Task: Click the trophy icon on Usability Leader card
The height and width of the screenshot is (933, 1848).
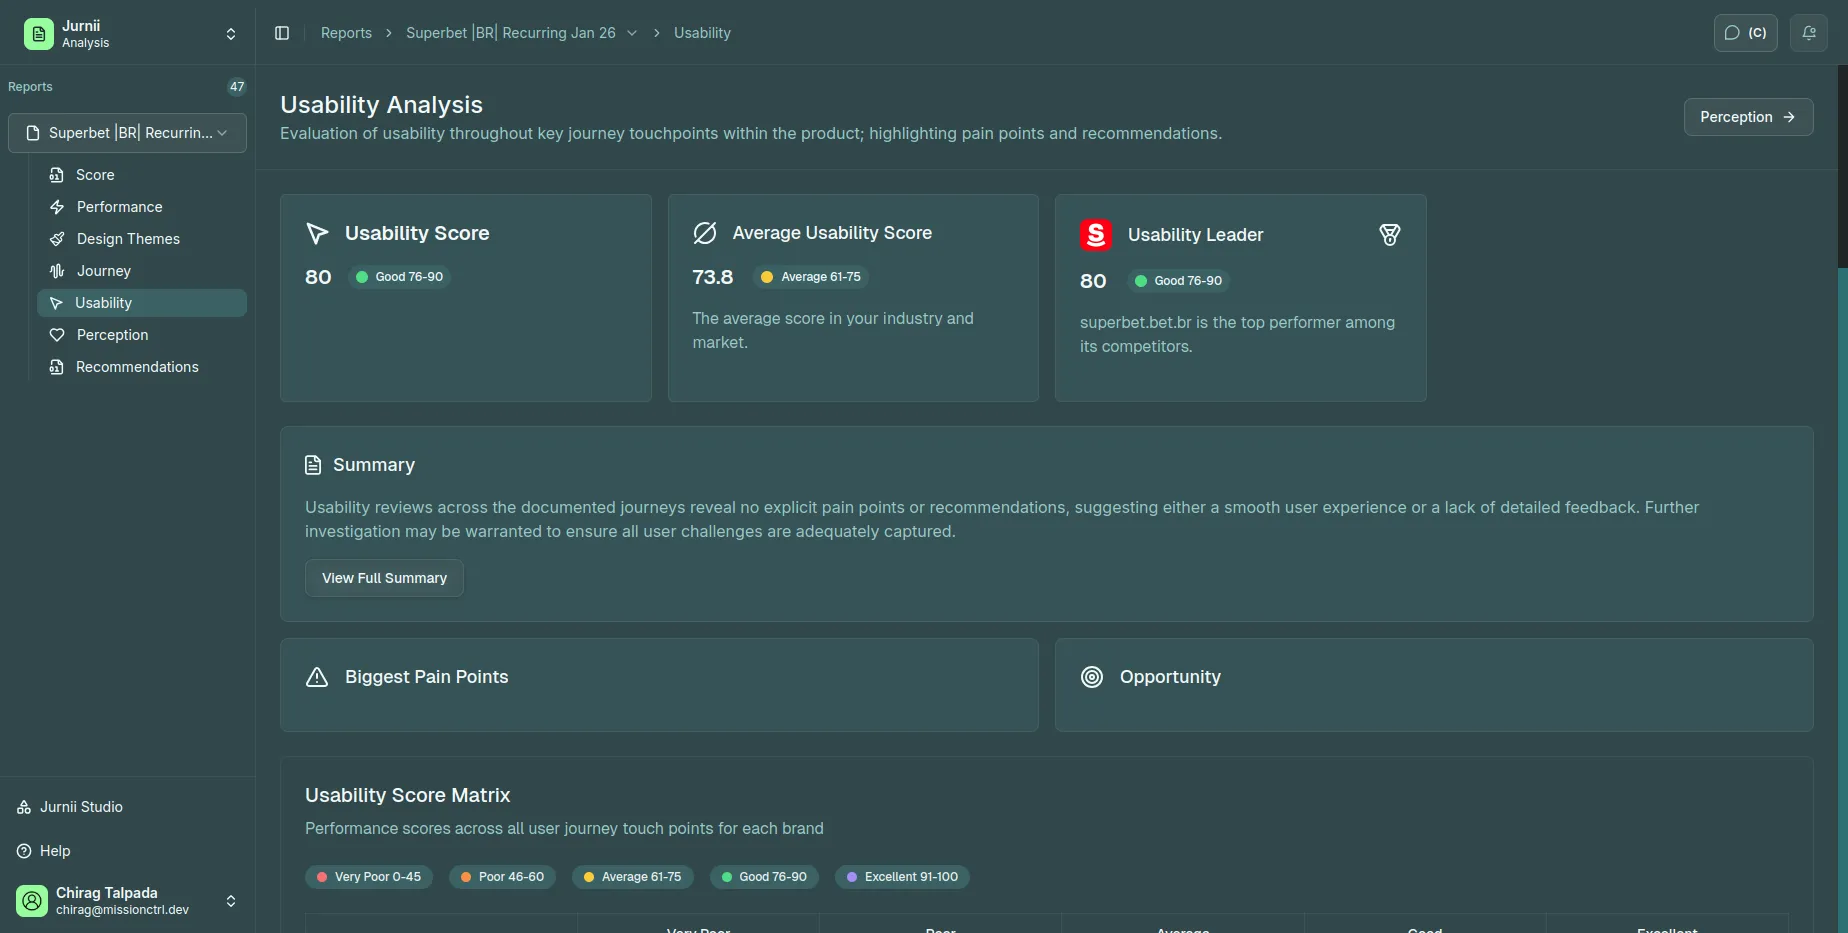Action: click(1389, 234)
